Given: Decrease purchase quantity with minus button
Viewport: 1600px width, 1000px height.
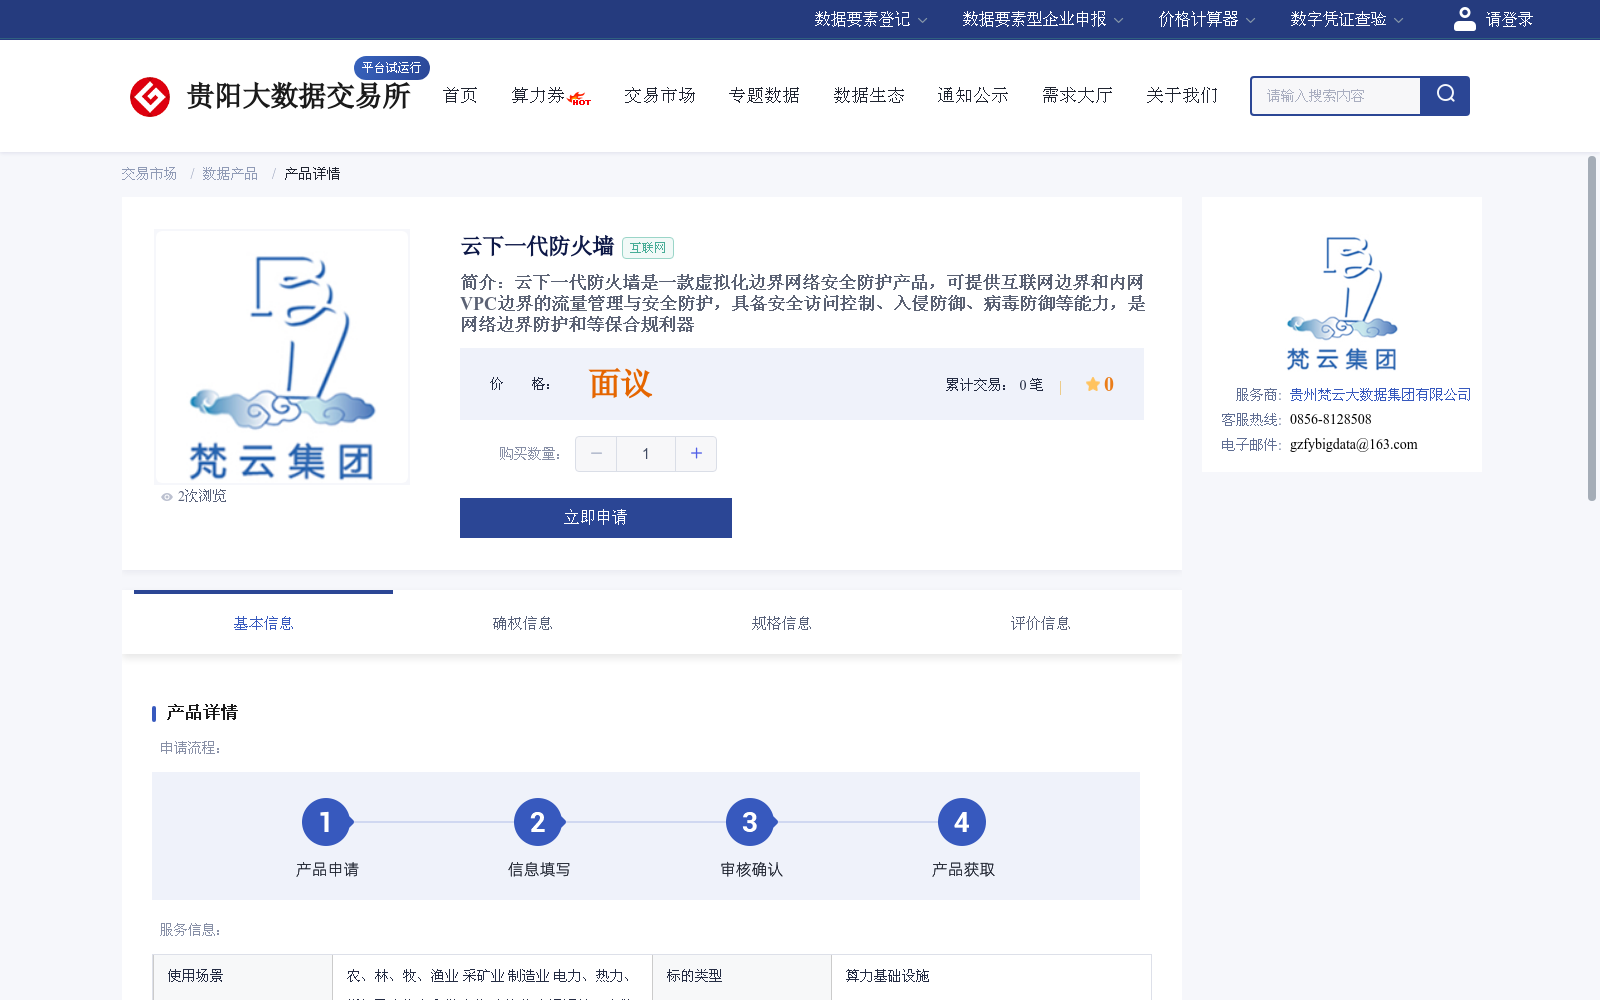Looking at the screenshot, I should point(596,454).
